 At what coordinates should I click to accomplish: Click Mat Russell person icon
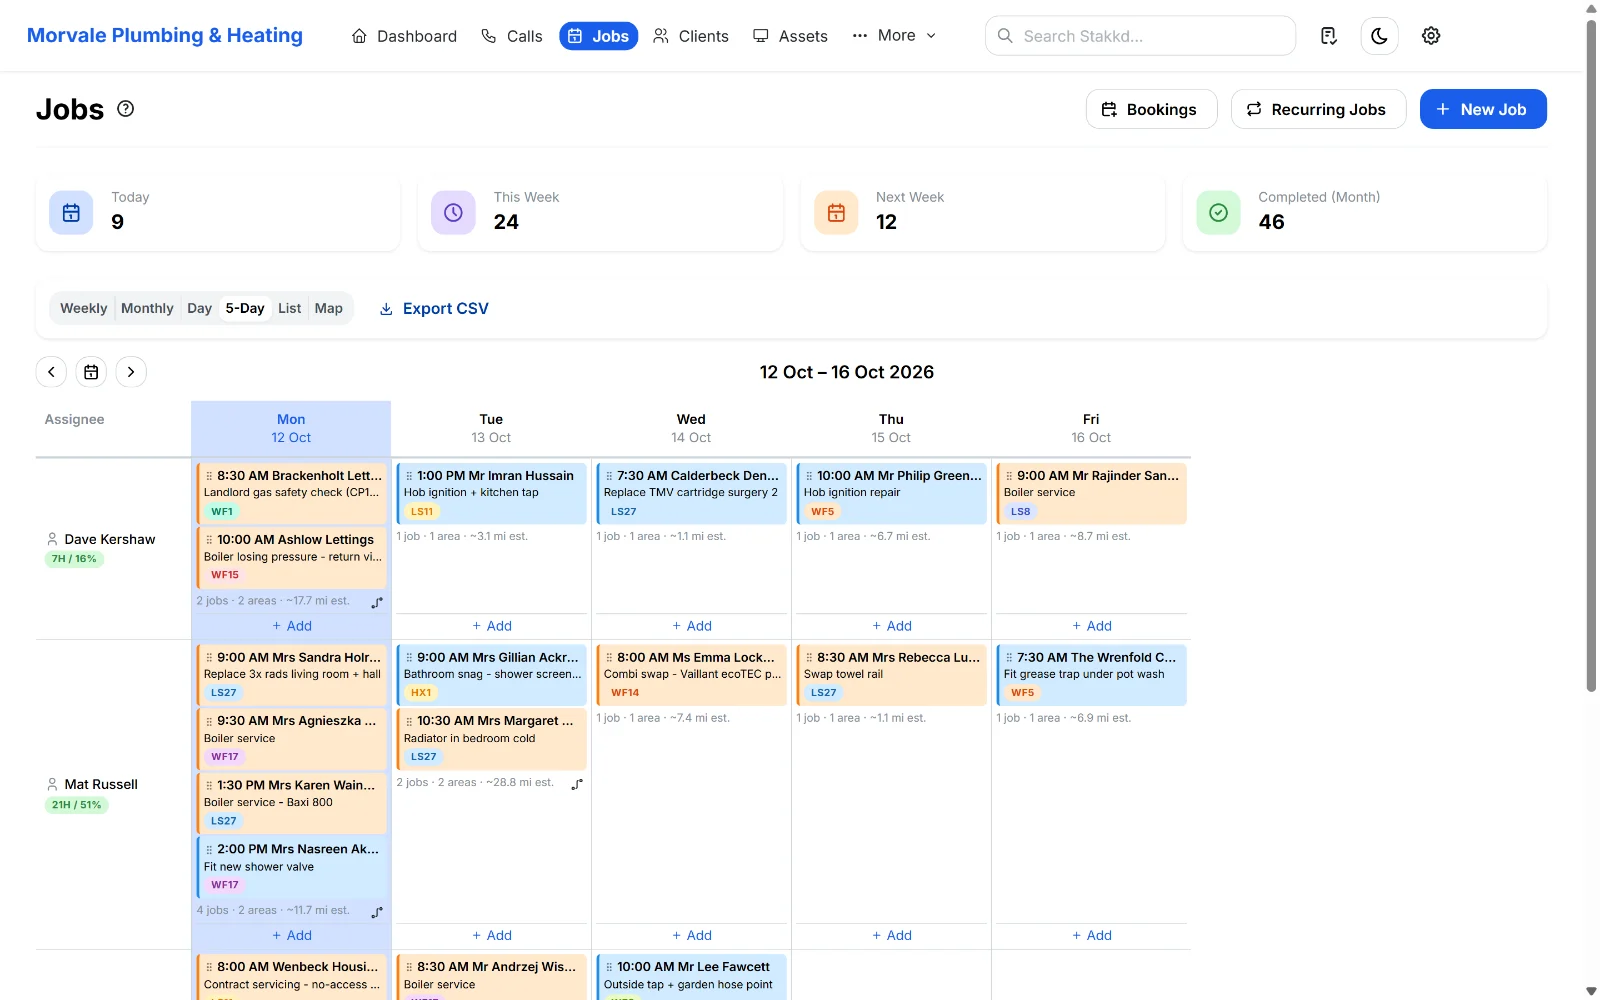pyautogui.click(x=52, y=784)
